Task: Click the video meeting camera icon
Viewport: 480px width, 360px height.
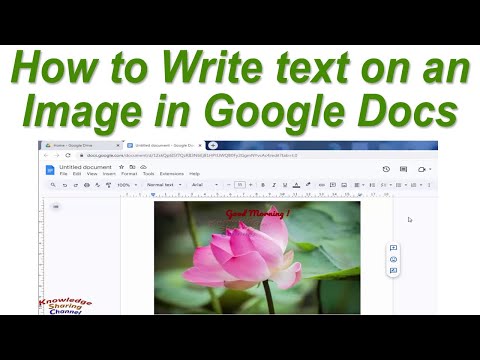Action: click(422, 169)
